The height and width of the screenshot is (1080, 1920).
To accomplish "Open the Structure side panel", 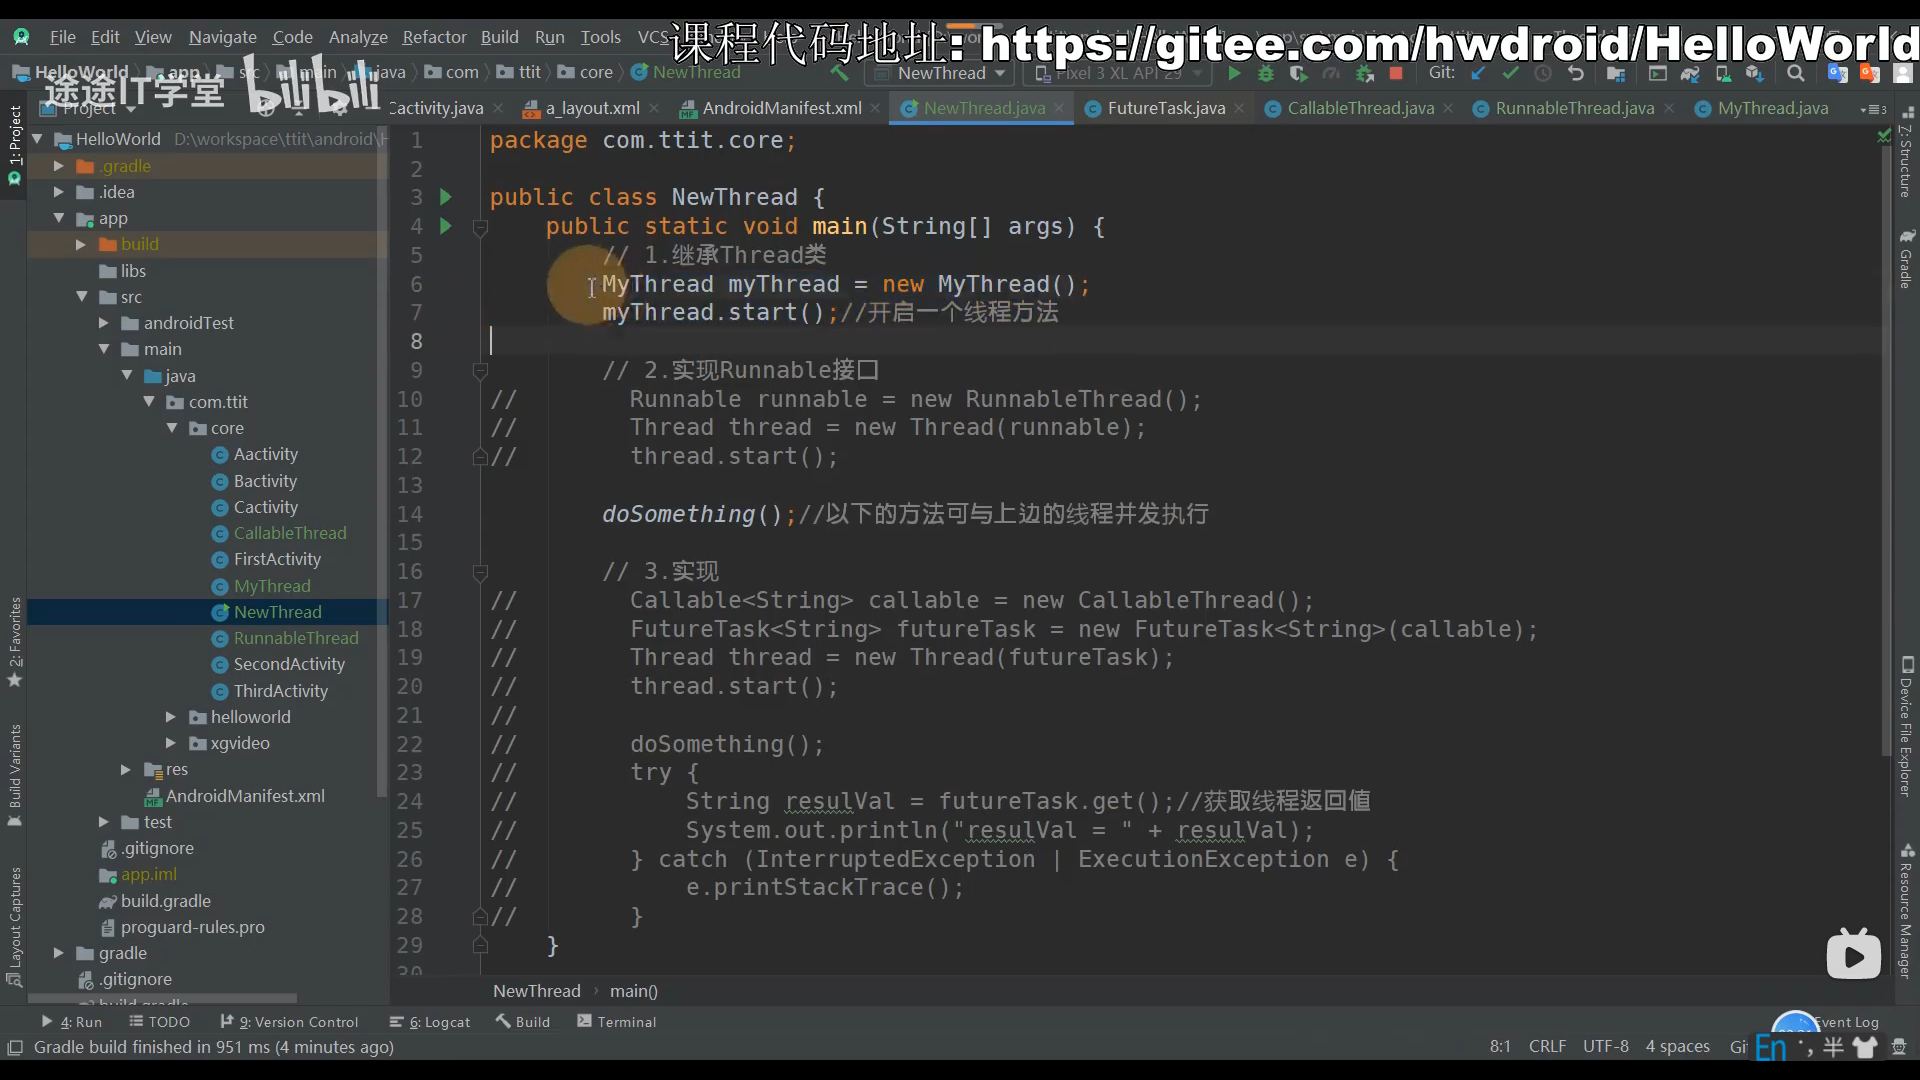I will (1906, 152).
